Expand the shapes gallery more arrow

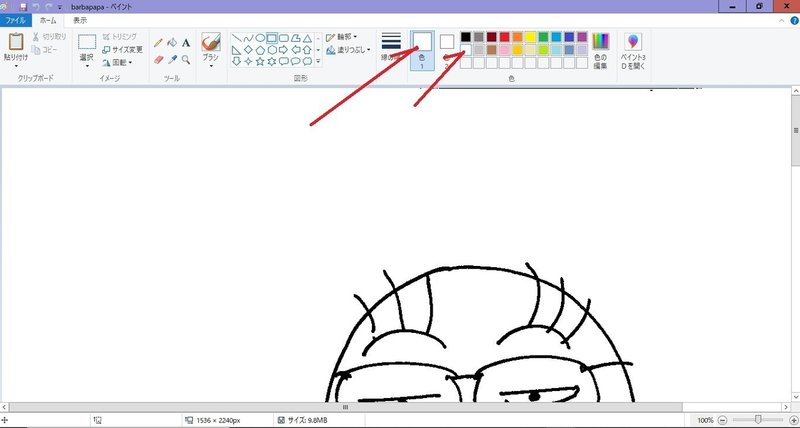318,61
